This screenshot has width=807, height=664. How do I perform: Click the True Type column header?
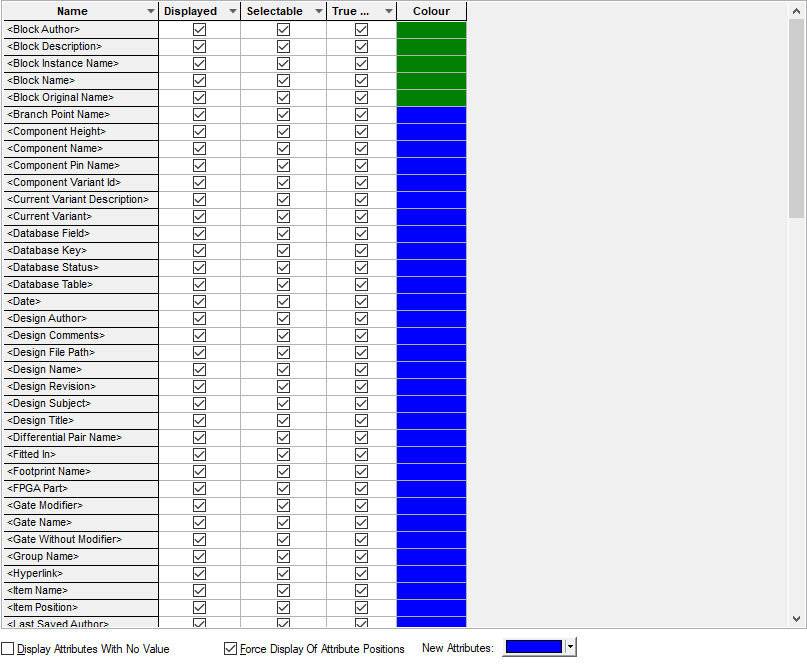point(350,12)
